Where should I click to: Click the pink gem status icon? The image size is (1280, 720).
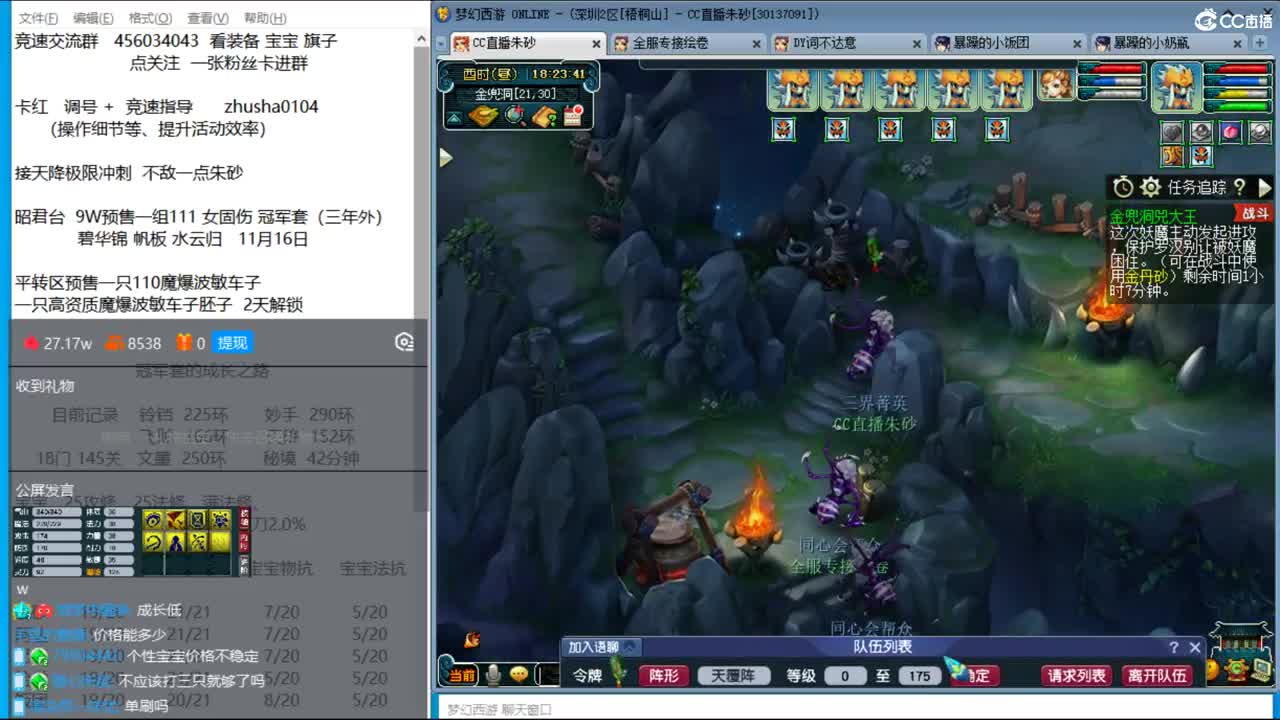coord(1230,132)
